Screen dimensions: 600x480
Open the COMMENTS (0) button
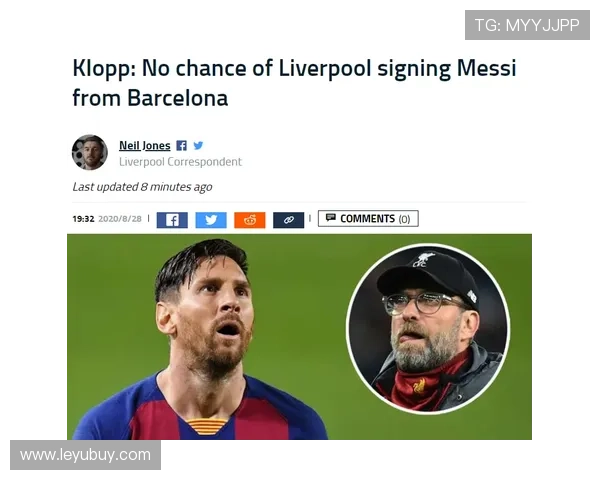click(x=368, y=219)
